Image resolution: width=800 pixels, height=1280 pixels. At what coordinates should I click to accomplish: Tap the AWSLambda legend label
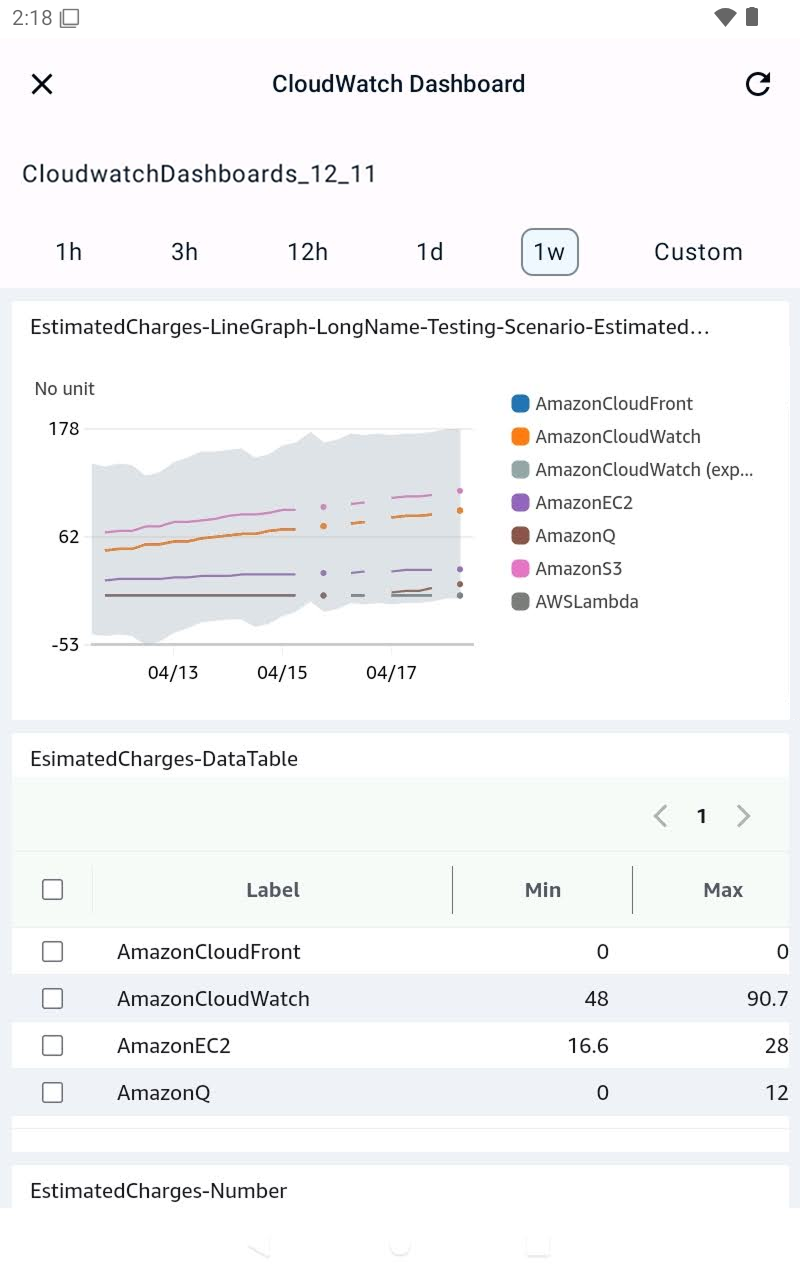point(587,602)
